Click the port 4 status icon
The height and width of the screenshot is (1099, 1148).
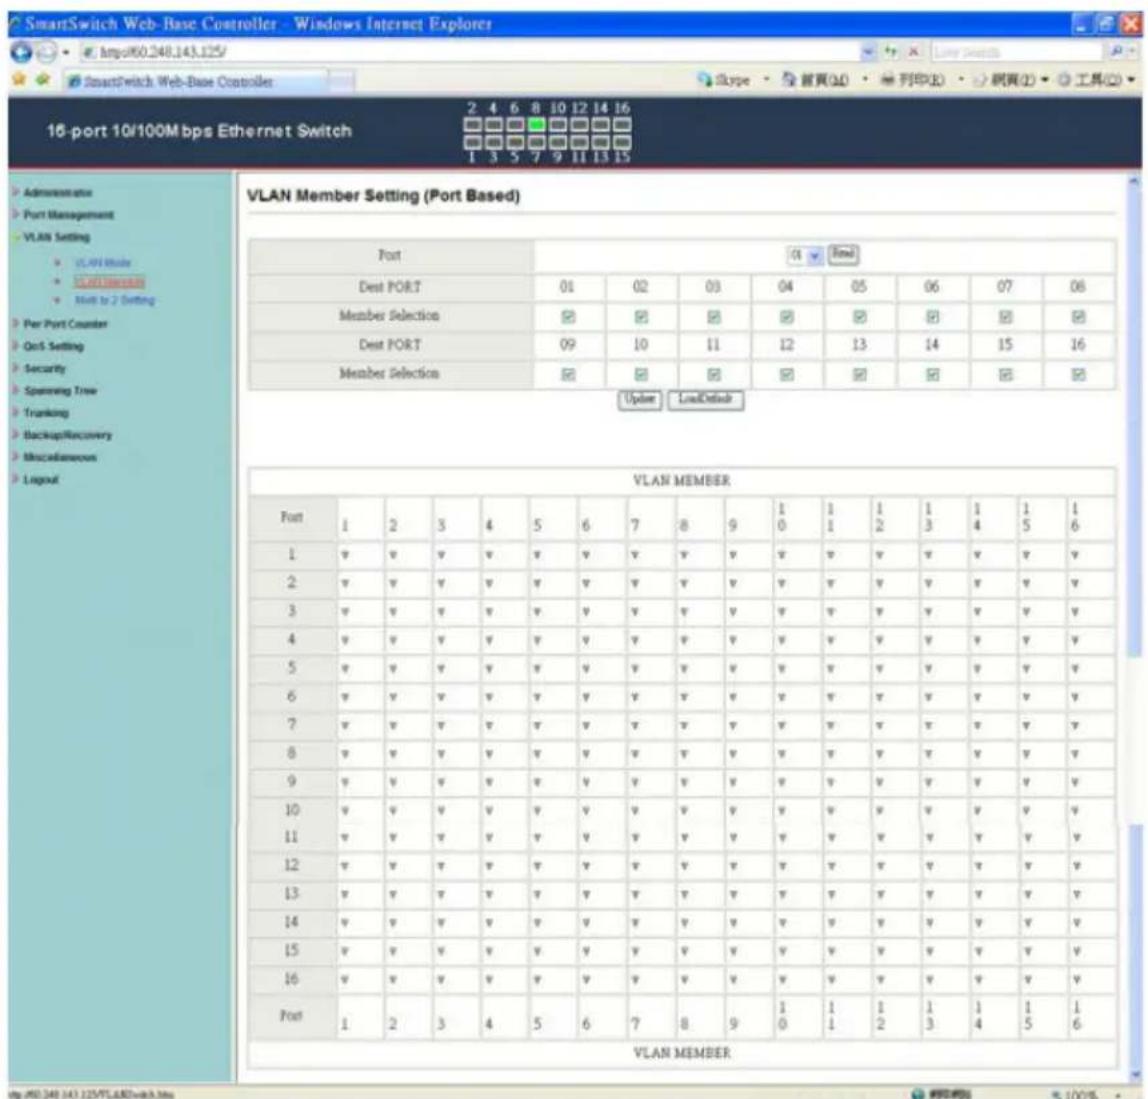[x=493, y=124]
